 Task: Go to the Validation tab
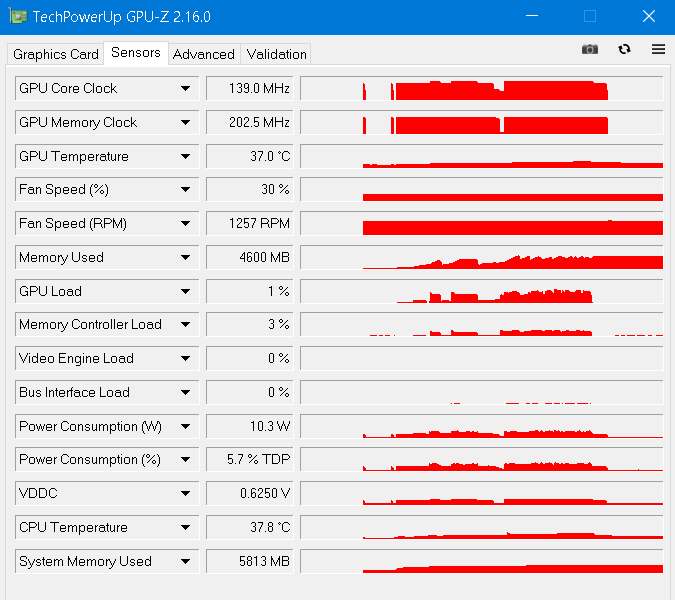[x=276, y=54]
